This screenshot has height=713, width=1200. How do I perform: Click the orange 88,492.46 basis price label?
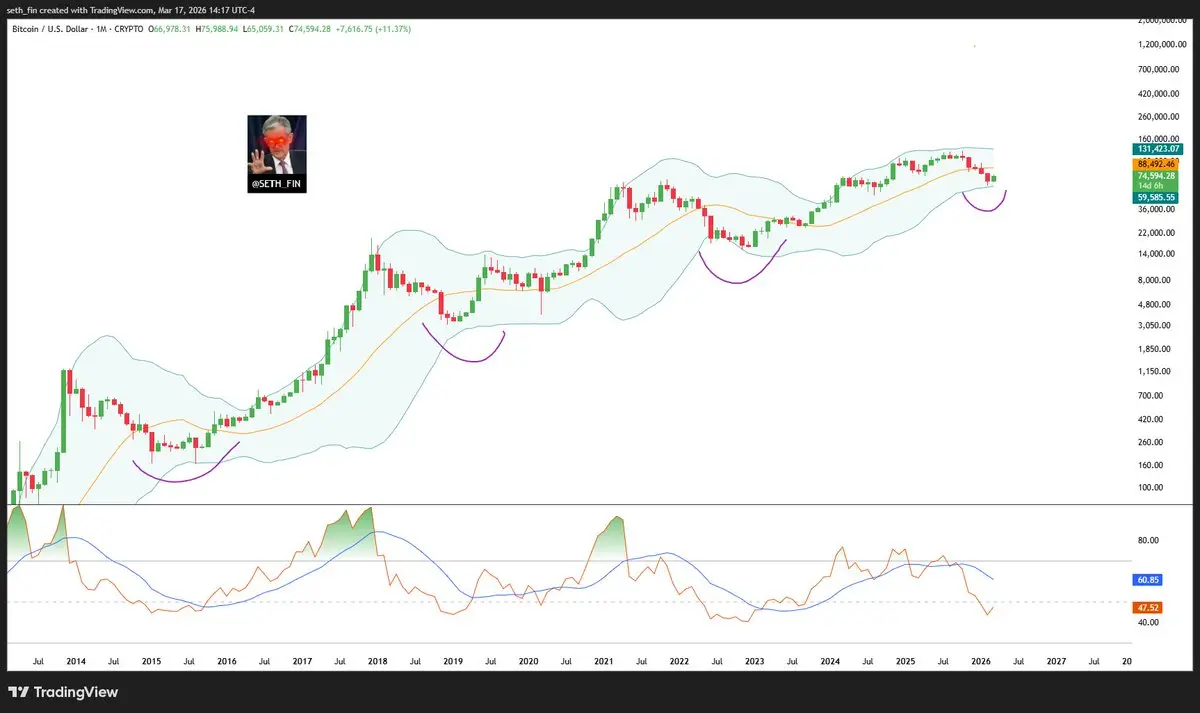(x=1155, y=162)
